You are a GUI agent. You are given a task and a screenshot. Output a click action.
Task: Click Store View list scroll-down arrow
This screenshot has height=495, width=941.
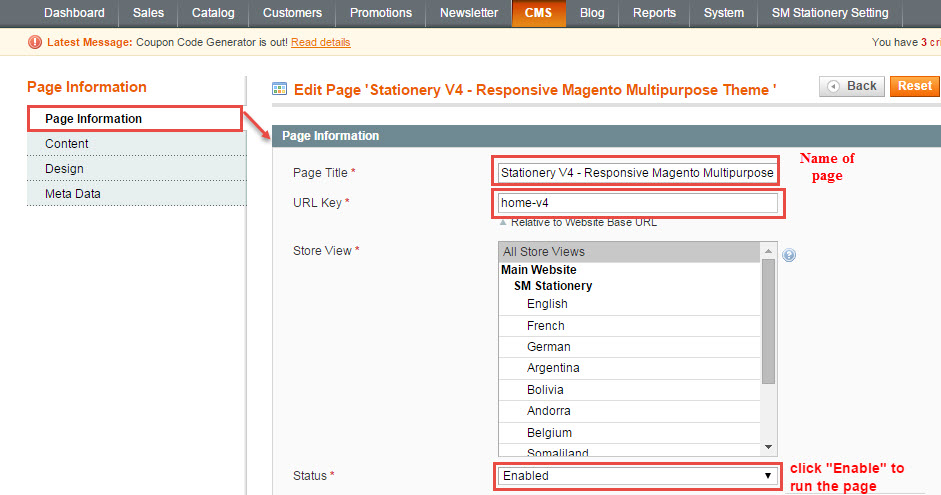[x=768, y=448]
